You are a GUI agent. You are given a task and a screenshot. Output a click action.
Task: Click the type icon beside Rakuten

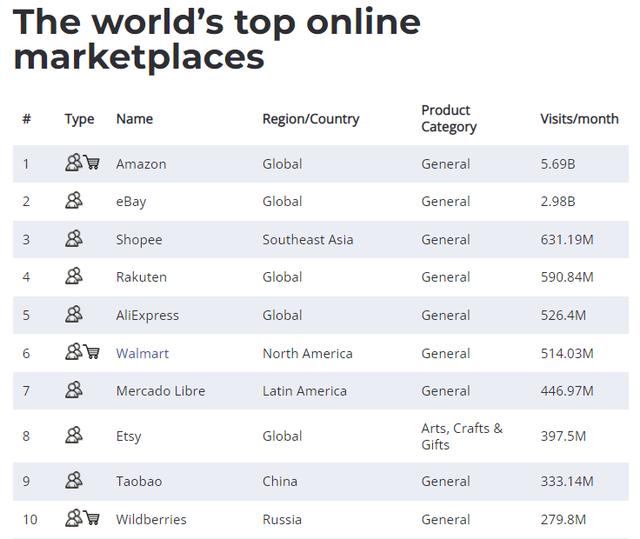(73, 277)
